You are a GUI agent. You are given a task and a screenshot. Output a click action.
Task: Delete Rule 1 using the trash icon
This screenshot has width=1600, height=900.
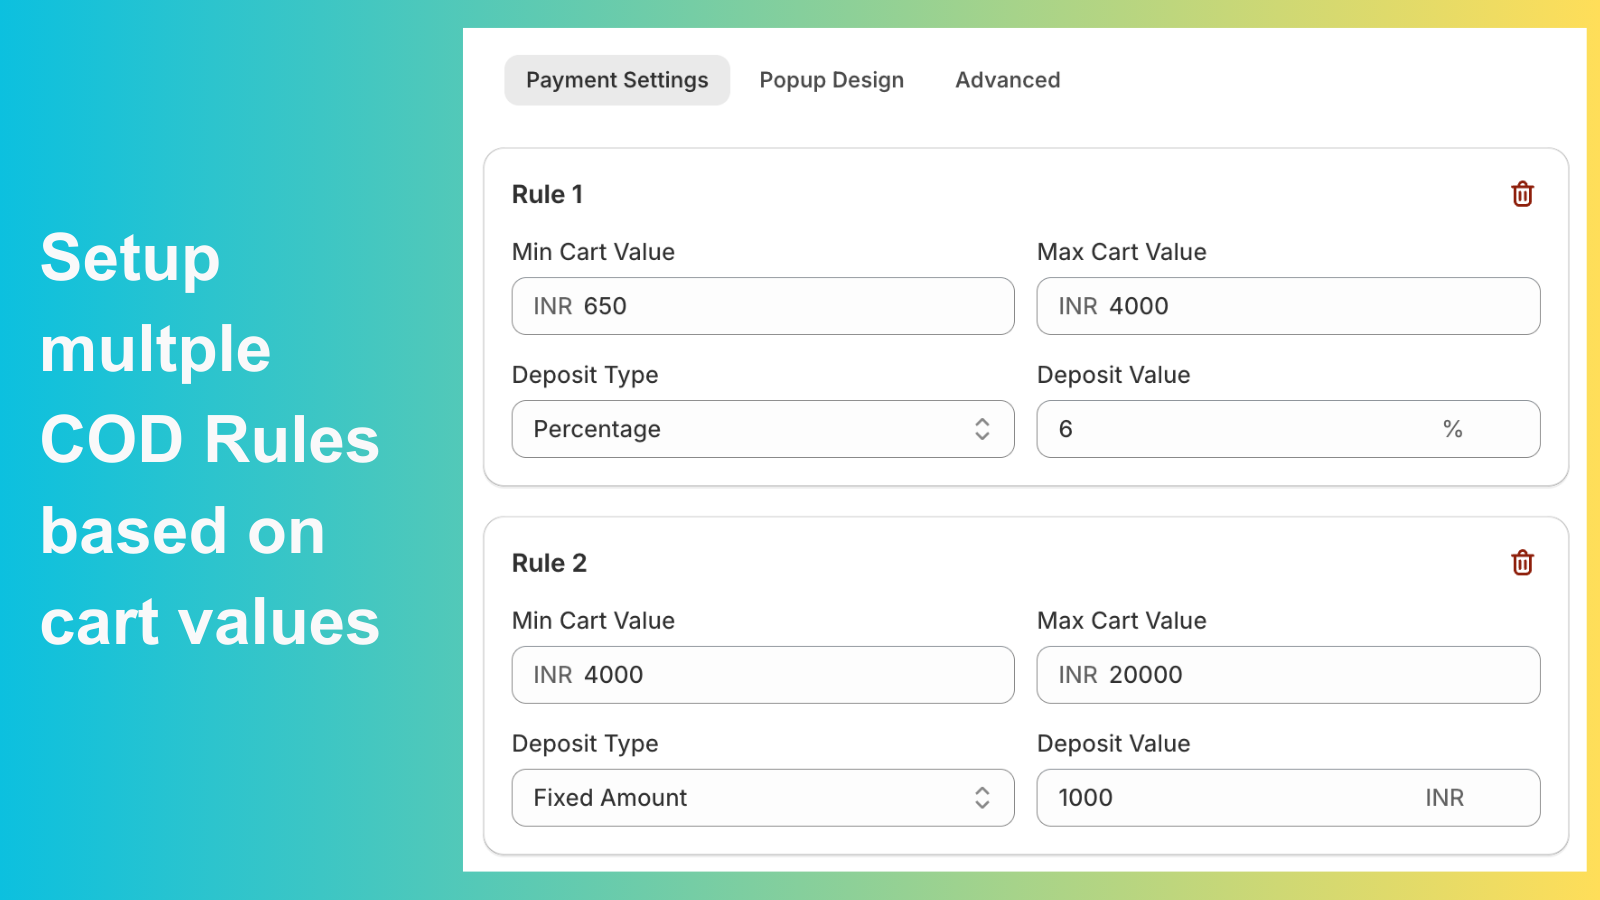pos(1521,194)
